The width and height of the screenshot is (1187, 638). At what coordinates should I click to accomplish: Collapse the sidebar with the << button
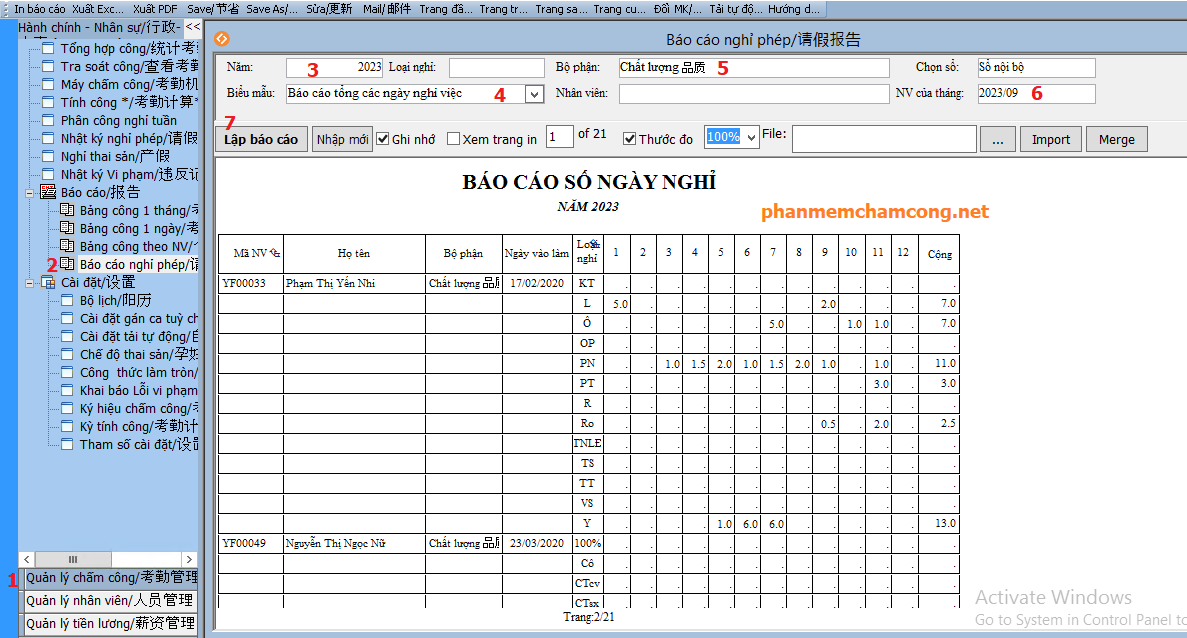(192, 26)
